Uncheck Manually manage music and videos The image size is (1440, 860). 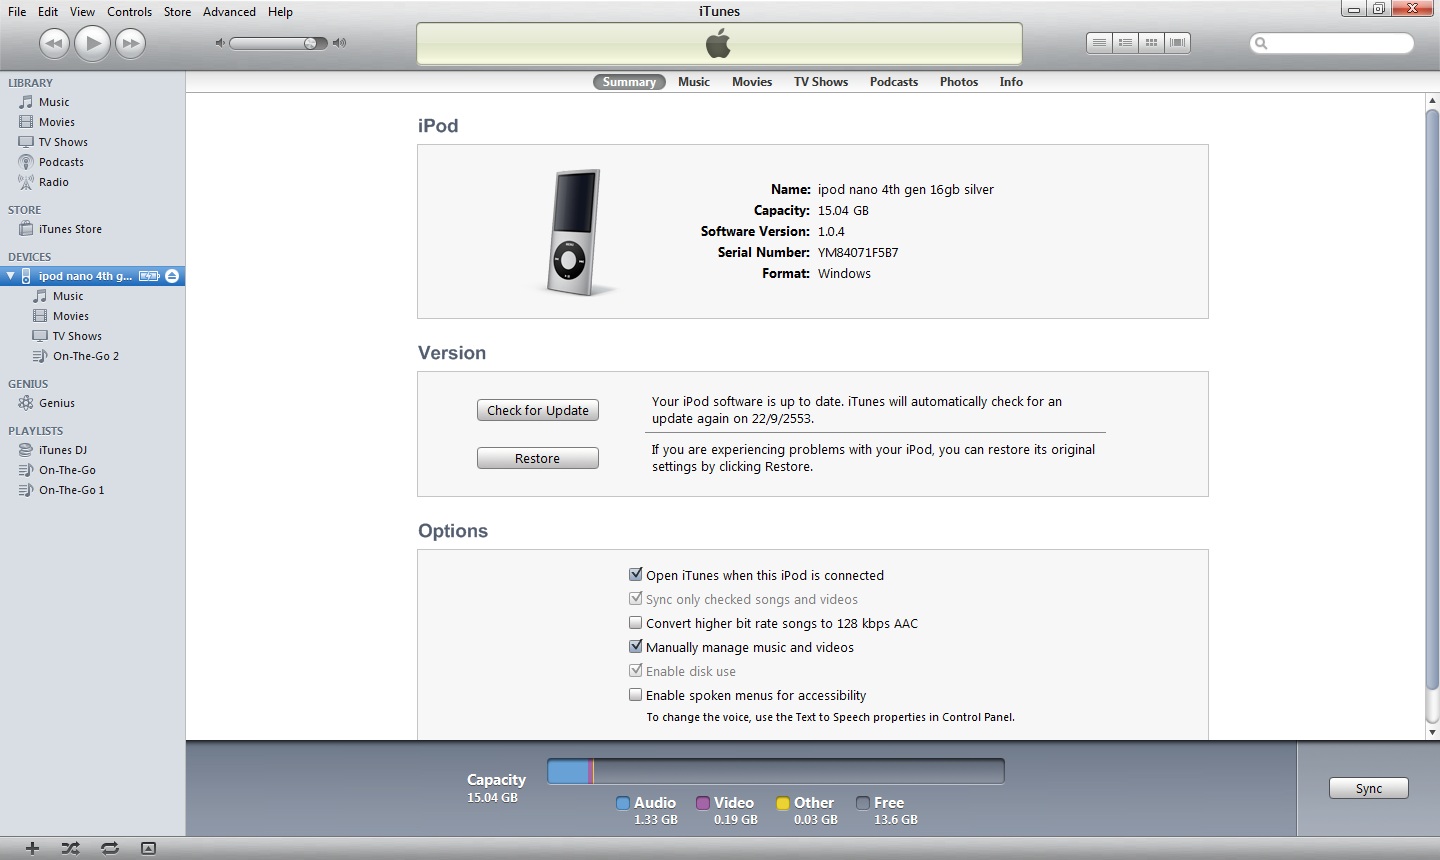click(635, 647)
